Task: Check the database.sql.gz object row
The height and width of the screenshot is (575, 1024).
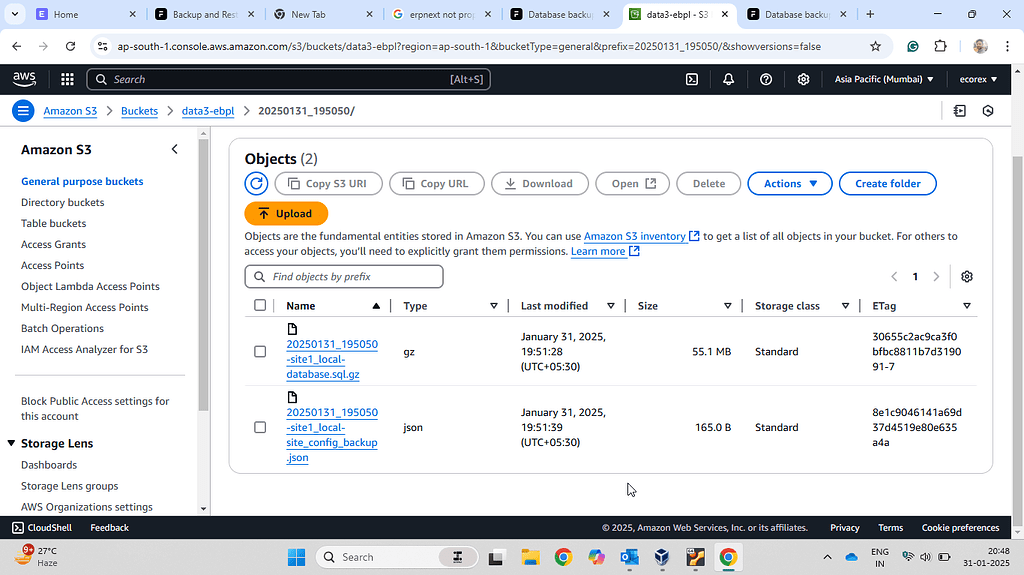Action: (260, 352)
